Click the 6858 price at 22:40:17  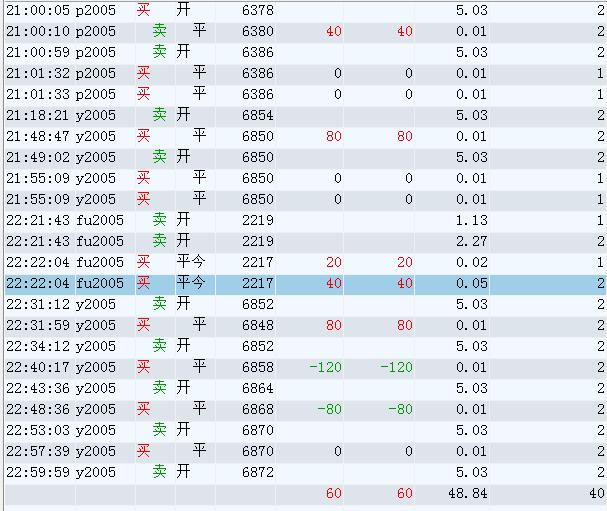(257, 367)
